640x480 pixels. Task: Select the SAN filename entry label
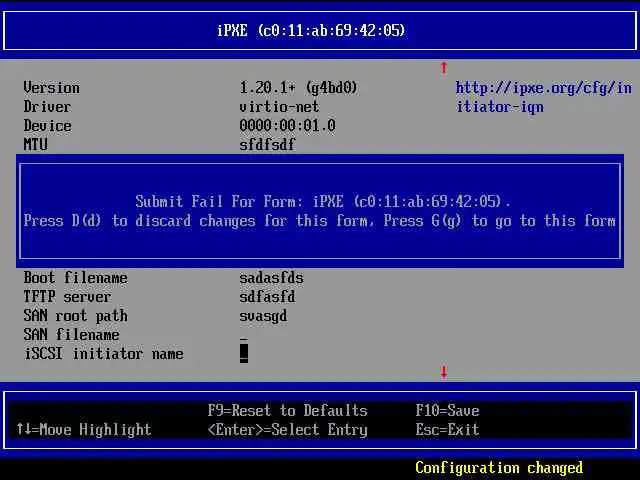71,335
